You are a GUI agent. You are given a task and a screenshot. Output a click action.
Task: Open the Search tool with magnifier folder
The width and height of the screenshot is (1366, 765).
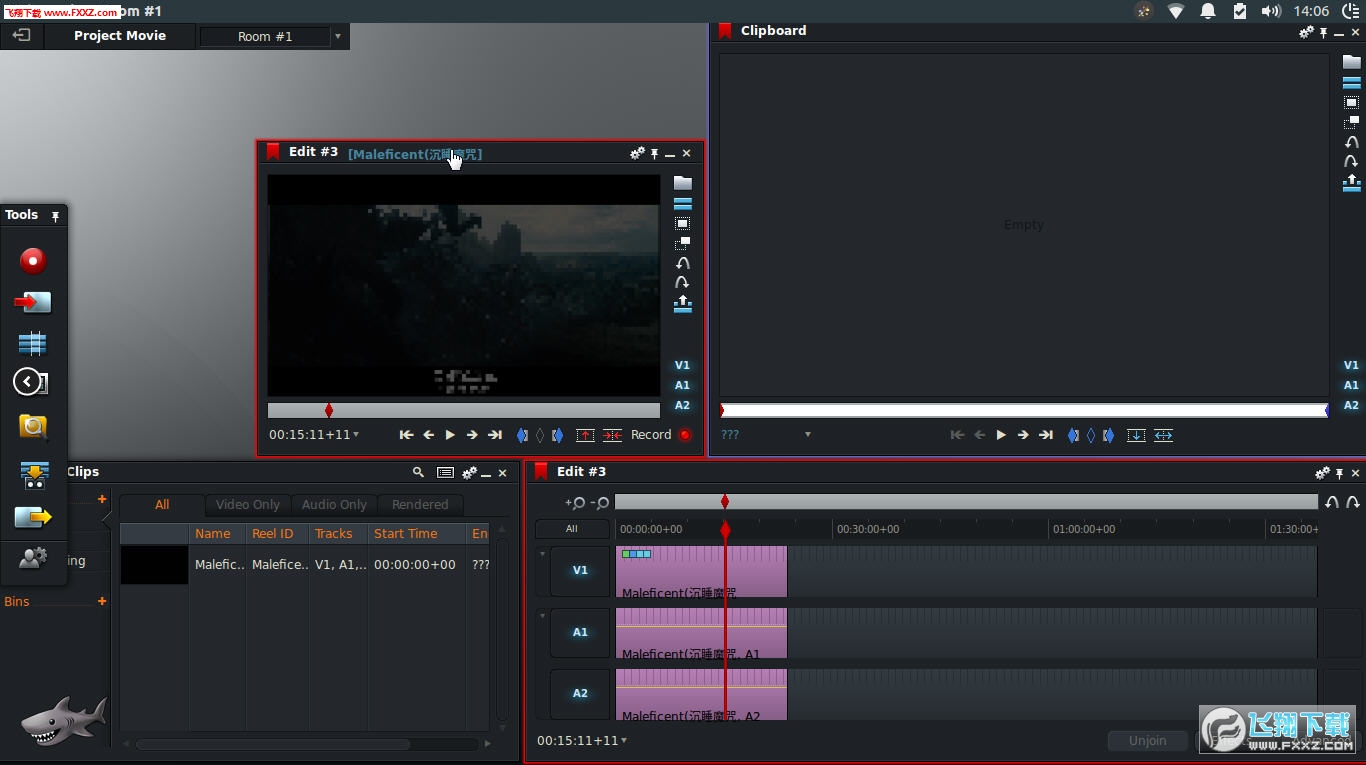[33, 427]
